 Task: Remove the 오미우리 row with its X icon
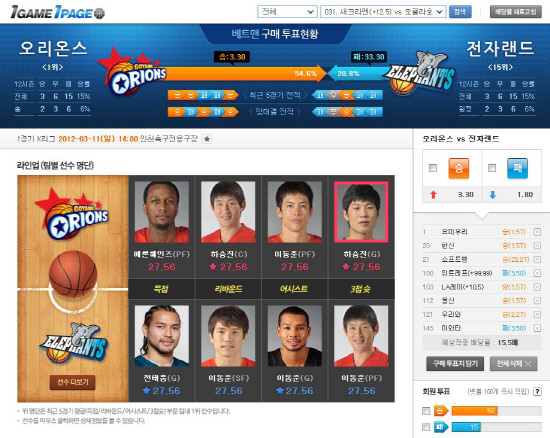tap(537, 232)
